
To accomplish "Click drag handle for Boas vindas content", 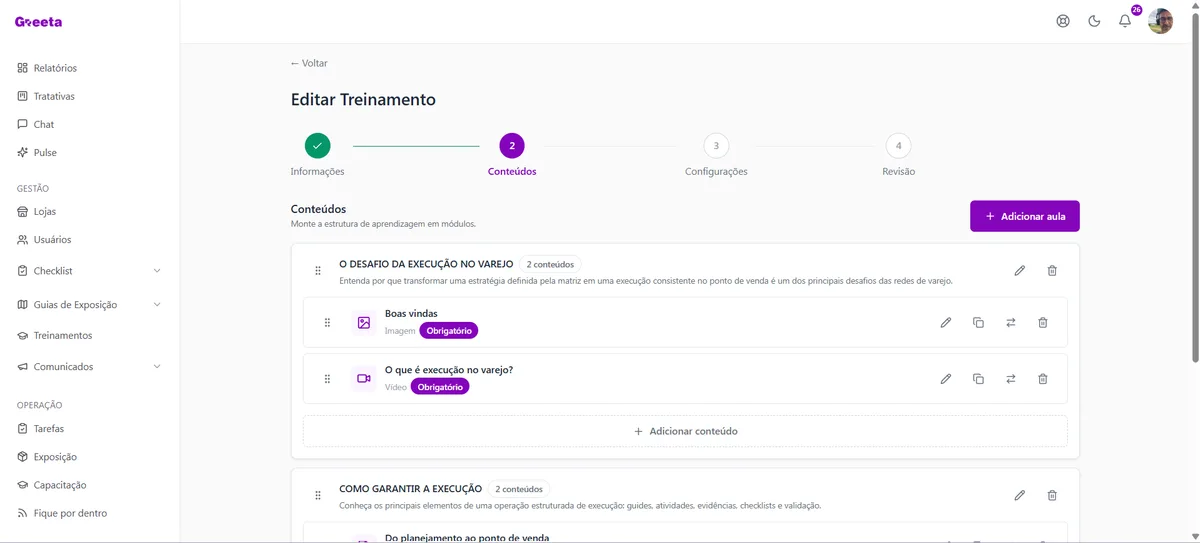I will click(327, 323).
